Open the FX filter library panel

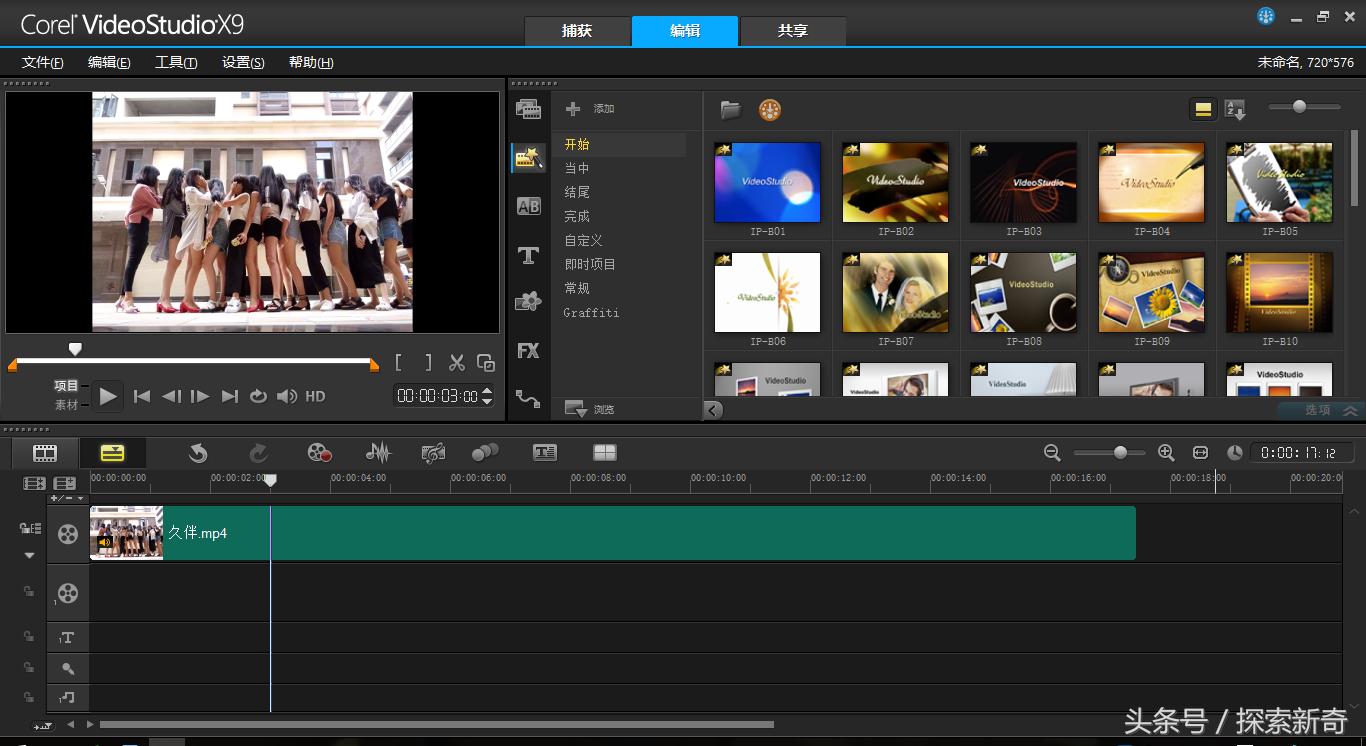pyautogui.click(x=528, y=351)
